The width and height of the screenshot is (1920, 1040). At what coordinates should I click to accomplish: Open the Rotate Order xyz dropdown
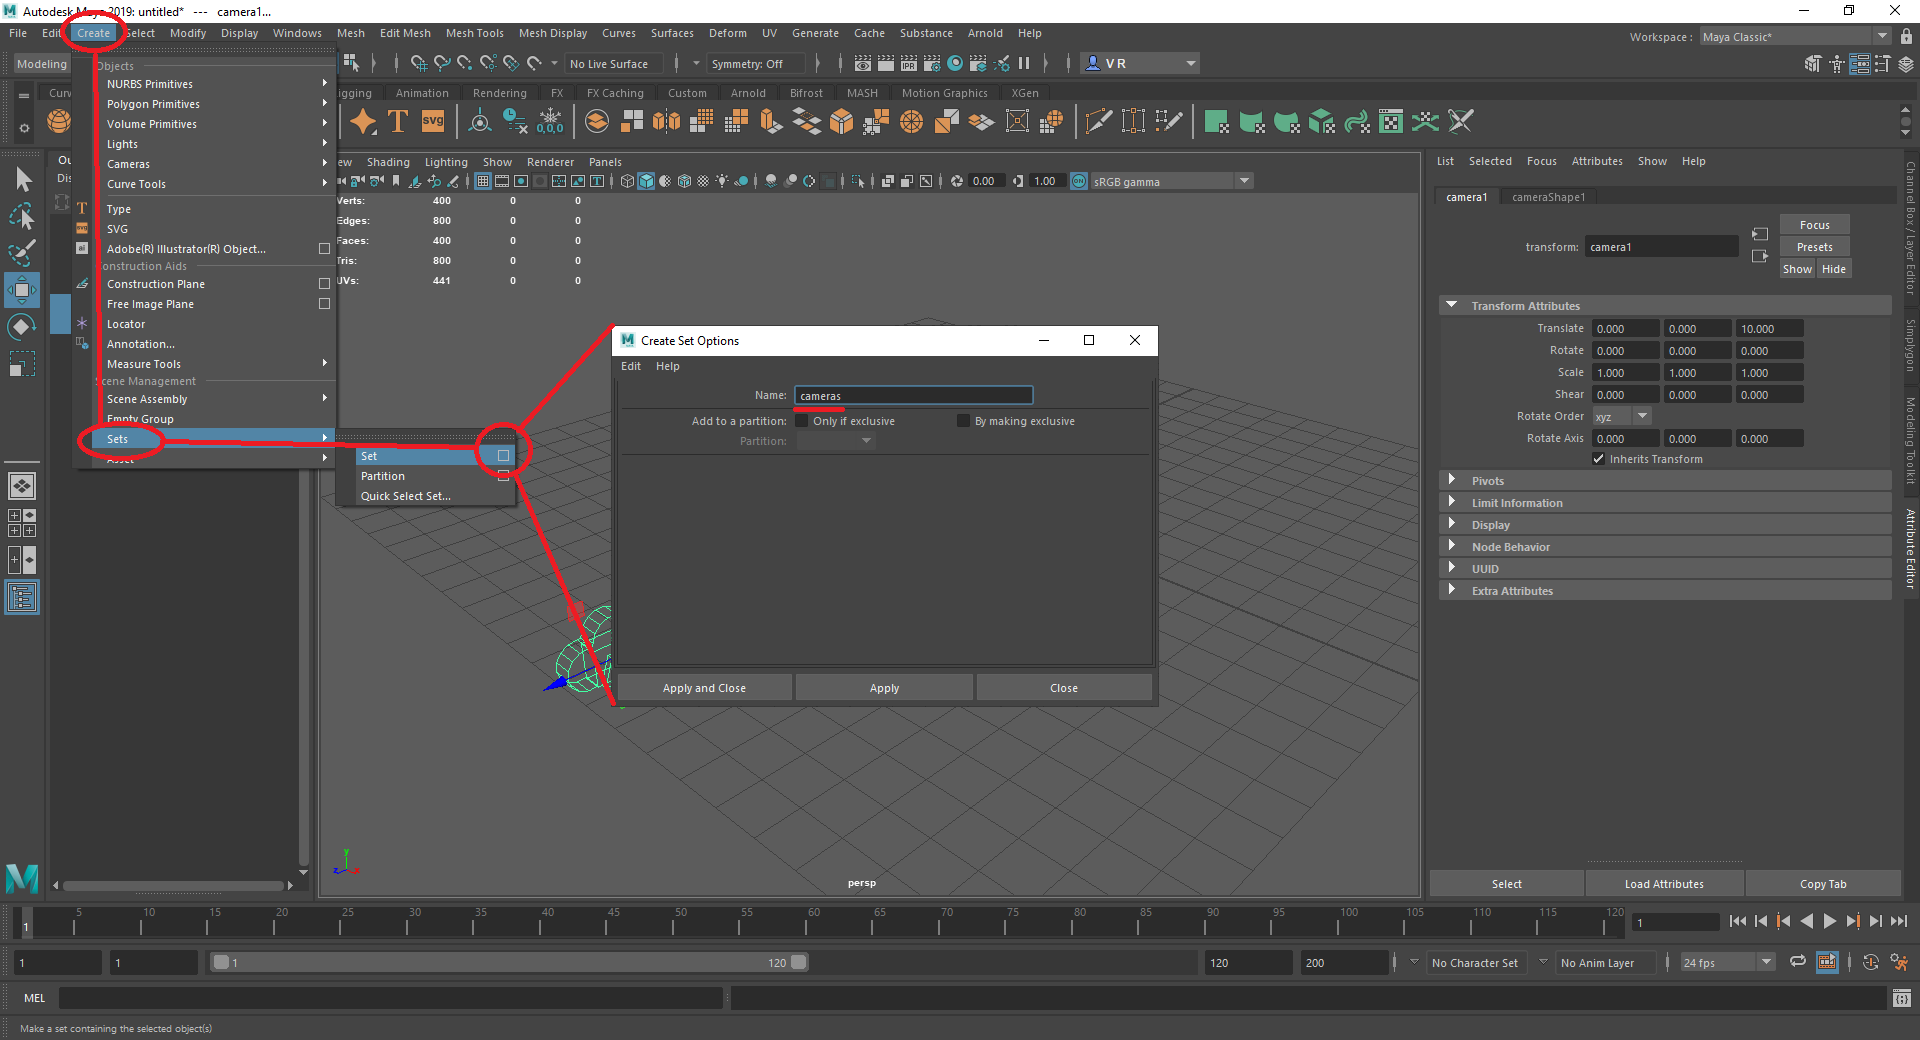tap(1641, 415)
